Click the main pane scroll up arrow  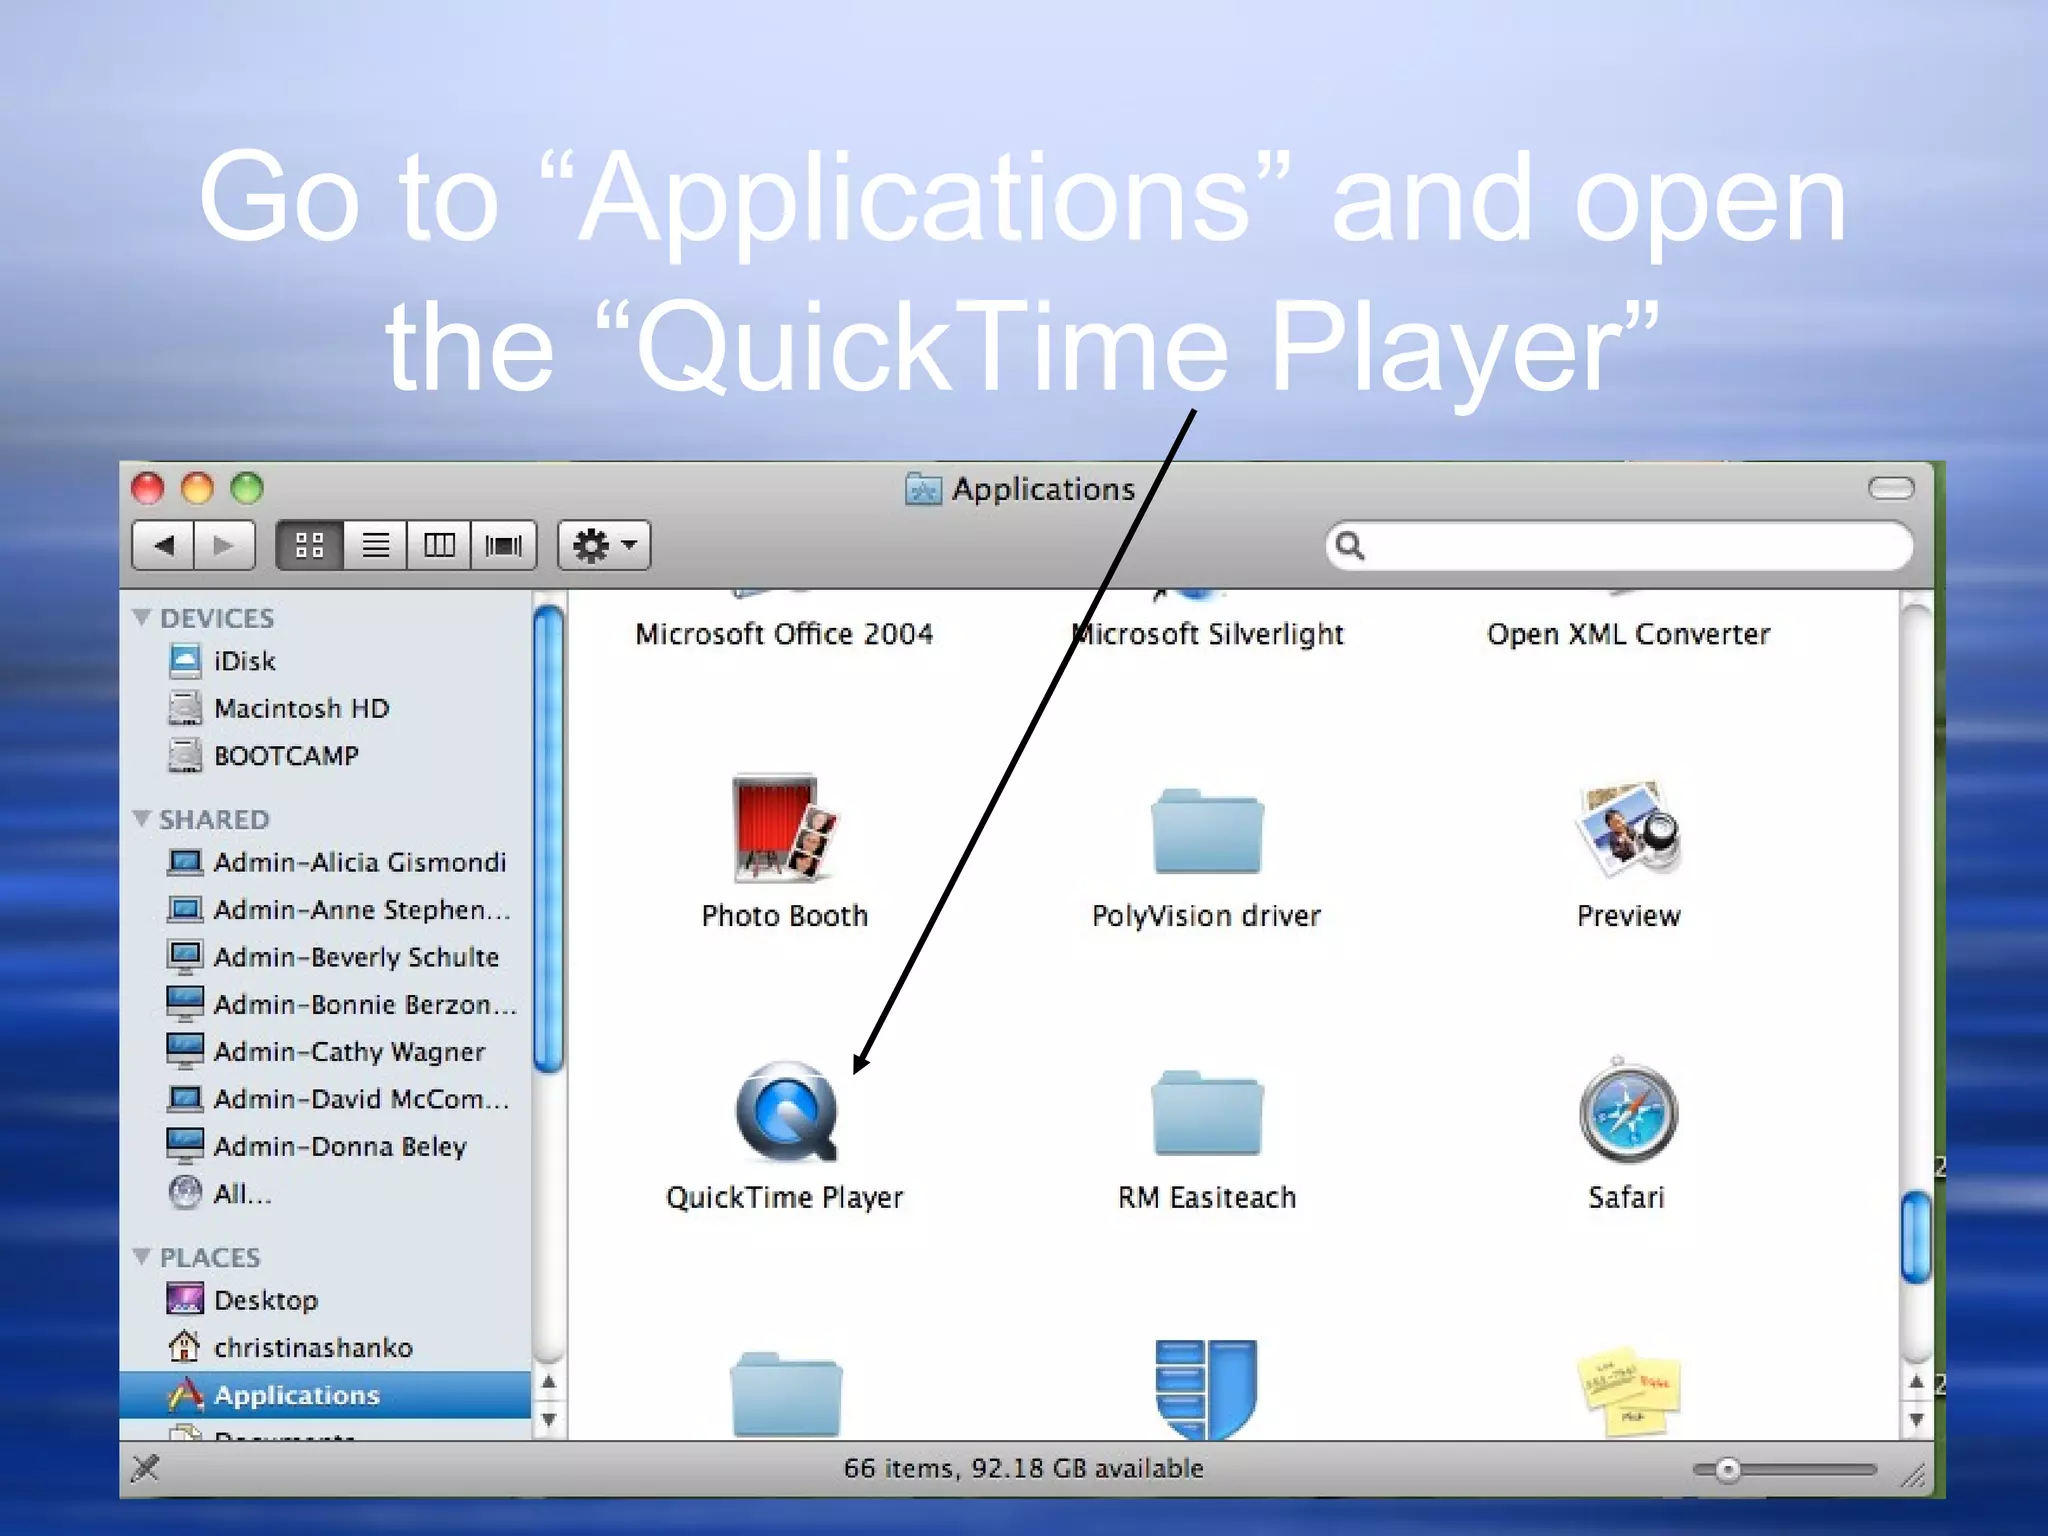[x=1916, y=1382]
